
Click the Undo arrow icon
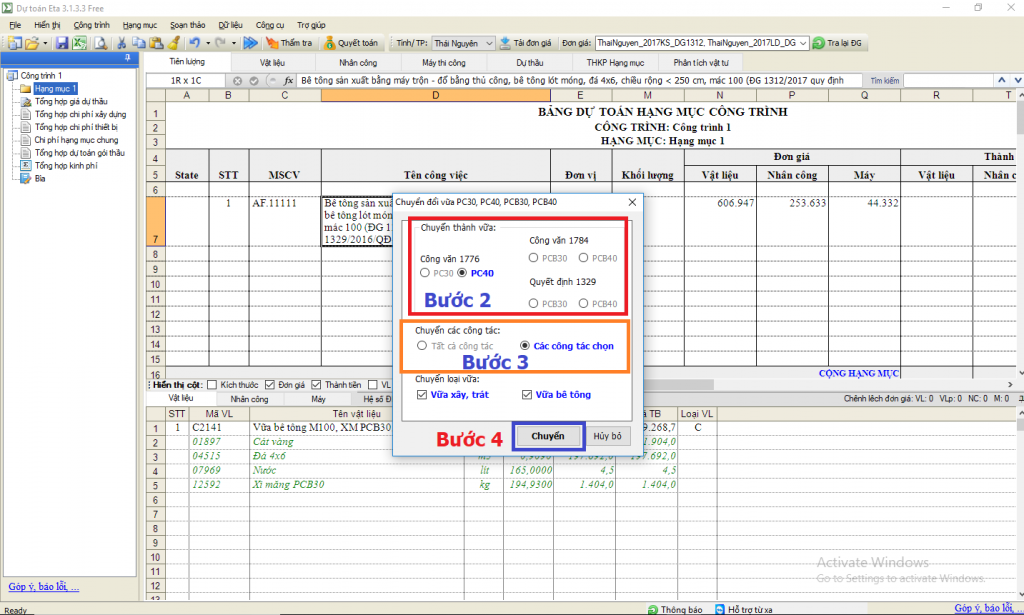[194, 43]
